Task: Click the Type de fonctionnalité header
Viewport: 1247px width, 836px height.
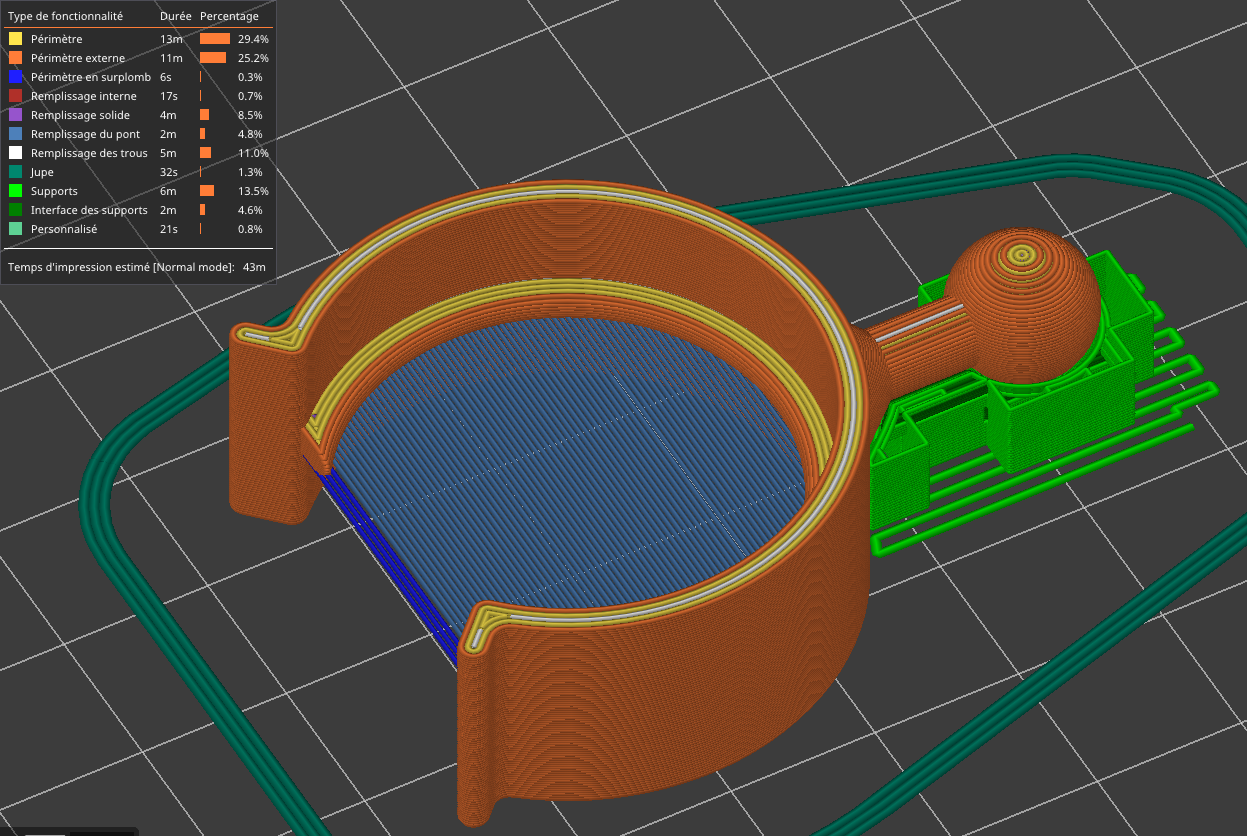Action: coord(65,16)
